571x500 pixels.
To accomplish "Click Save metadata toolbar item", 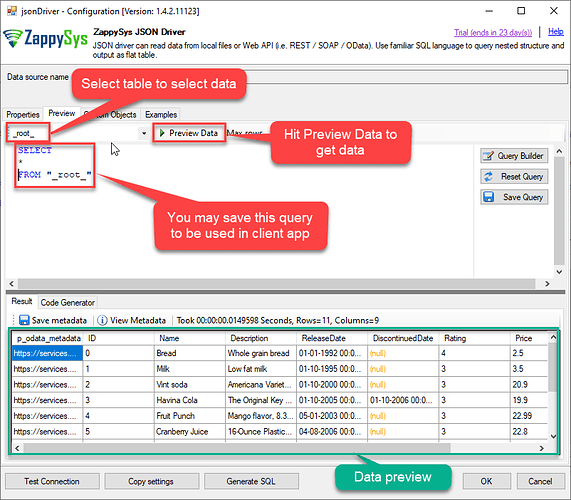I will (x=53, y=320).
